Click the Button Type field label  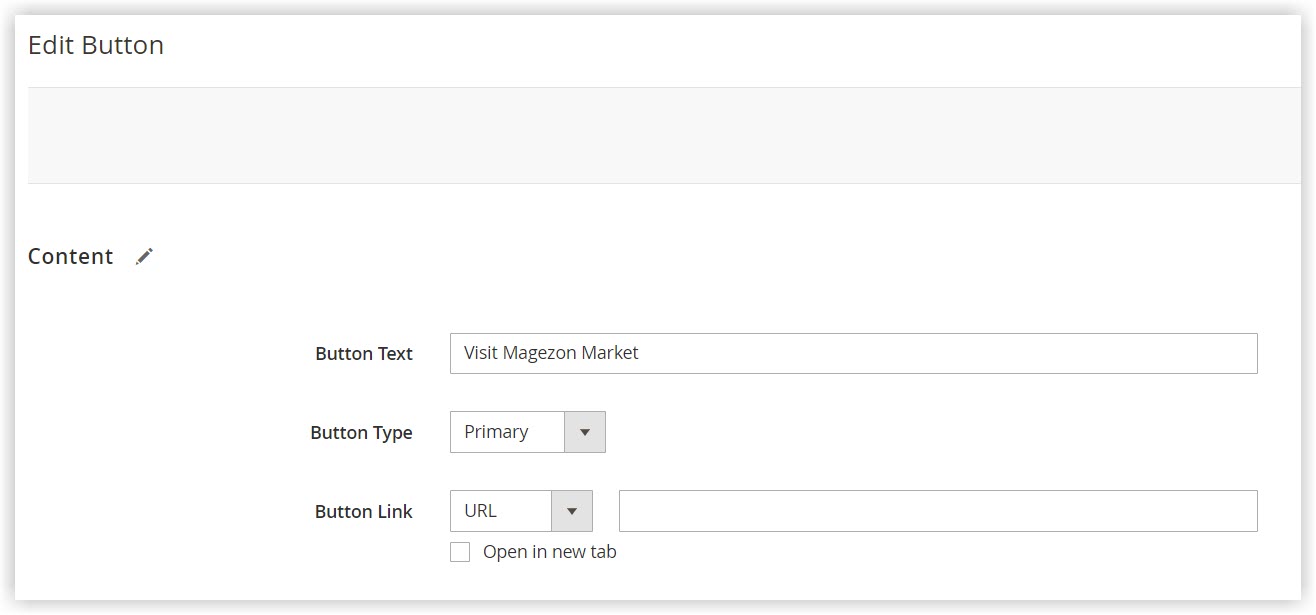pos(362,432)
